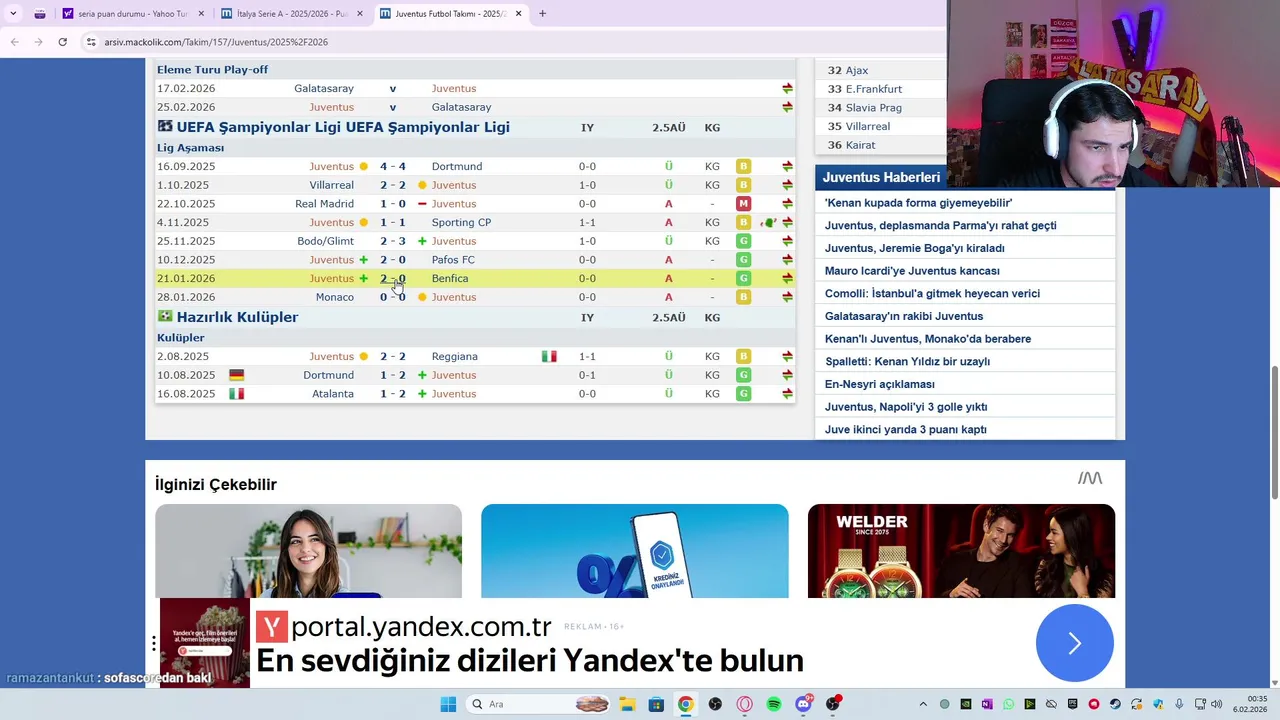Click 'UEFA Şampiyonlar Ligi' section heading
Screen dimensions: 1280x720
[343, 127]
